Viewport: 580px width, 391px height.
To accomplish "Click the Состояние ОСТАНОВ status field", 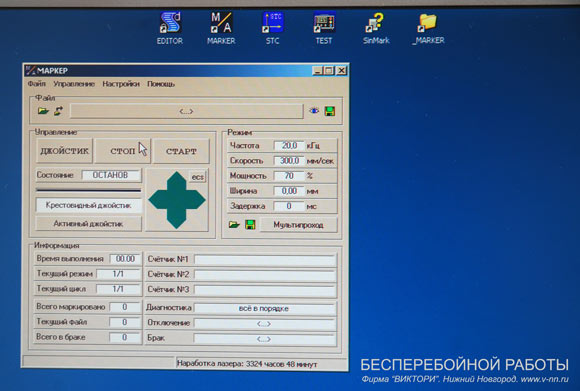I will [111, 175].
